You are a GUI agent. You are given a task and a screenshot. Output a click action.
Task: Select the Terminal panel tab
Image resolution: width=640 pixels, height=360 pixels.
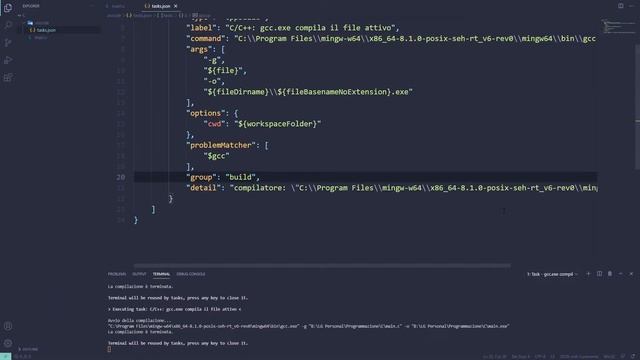point(161,274)
